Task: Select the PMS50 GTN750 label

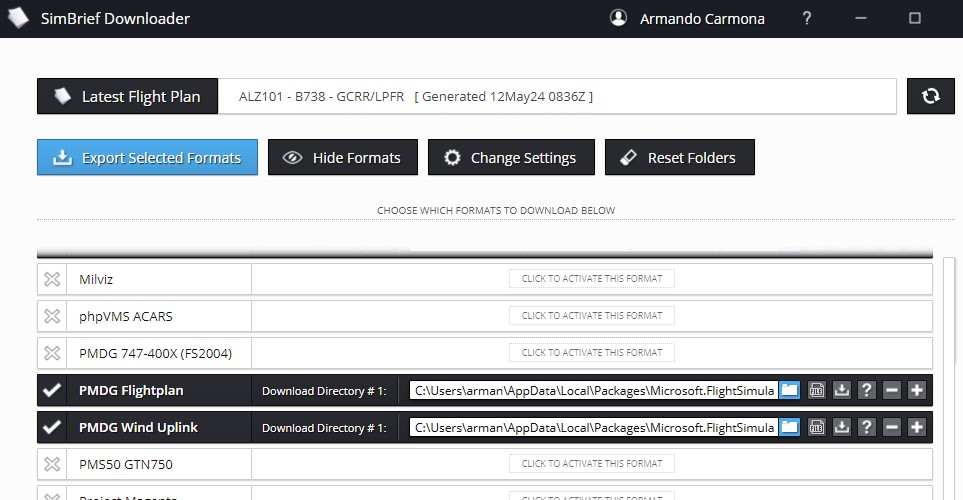Action: coord(126,464)
